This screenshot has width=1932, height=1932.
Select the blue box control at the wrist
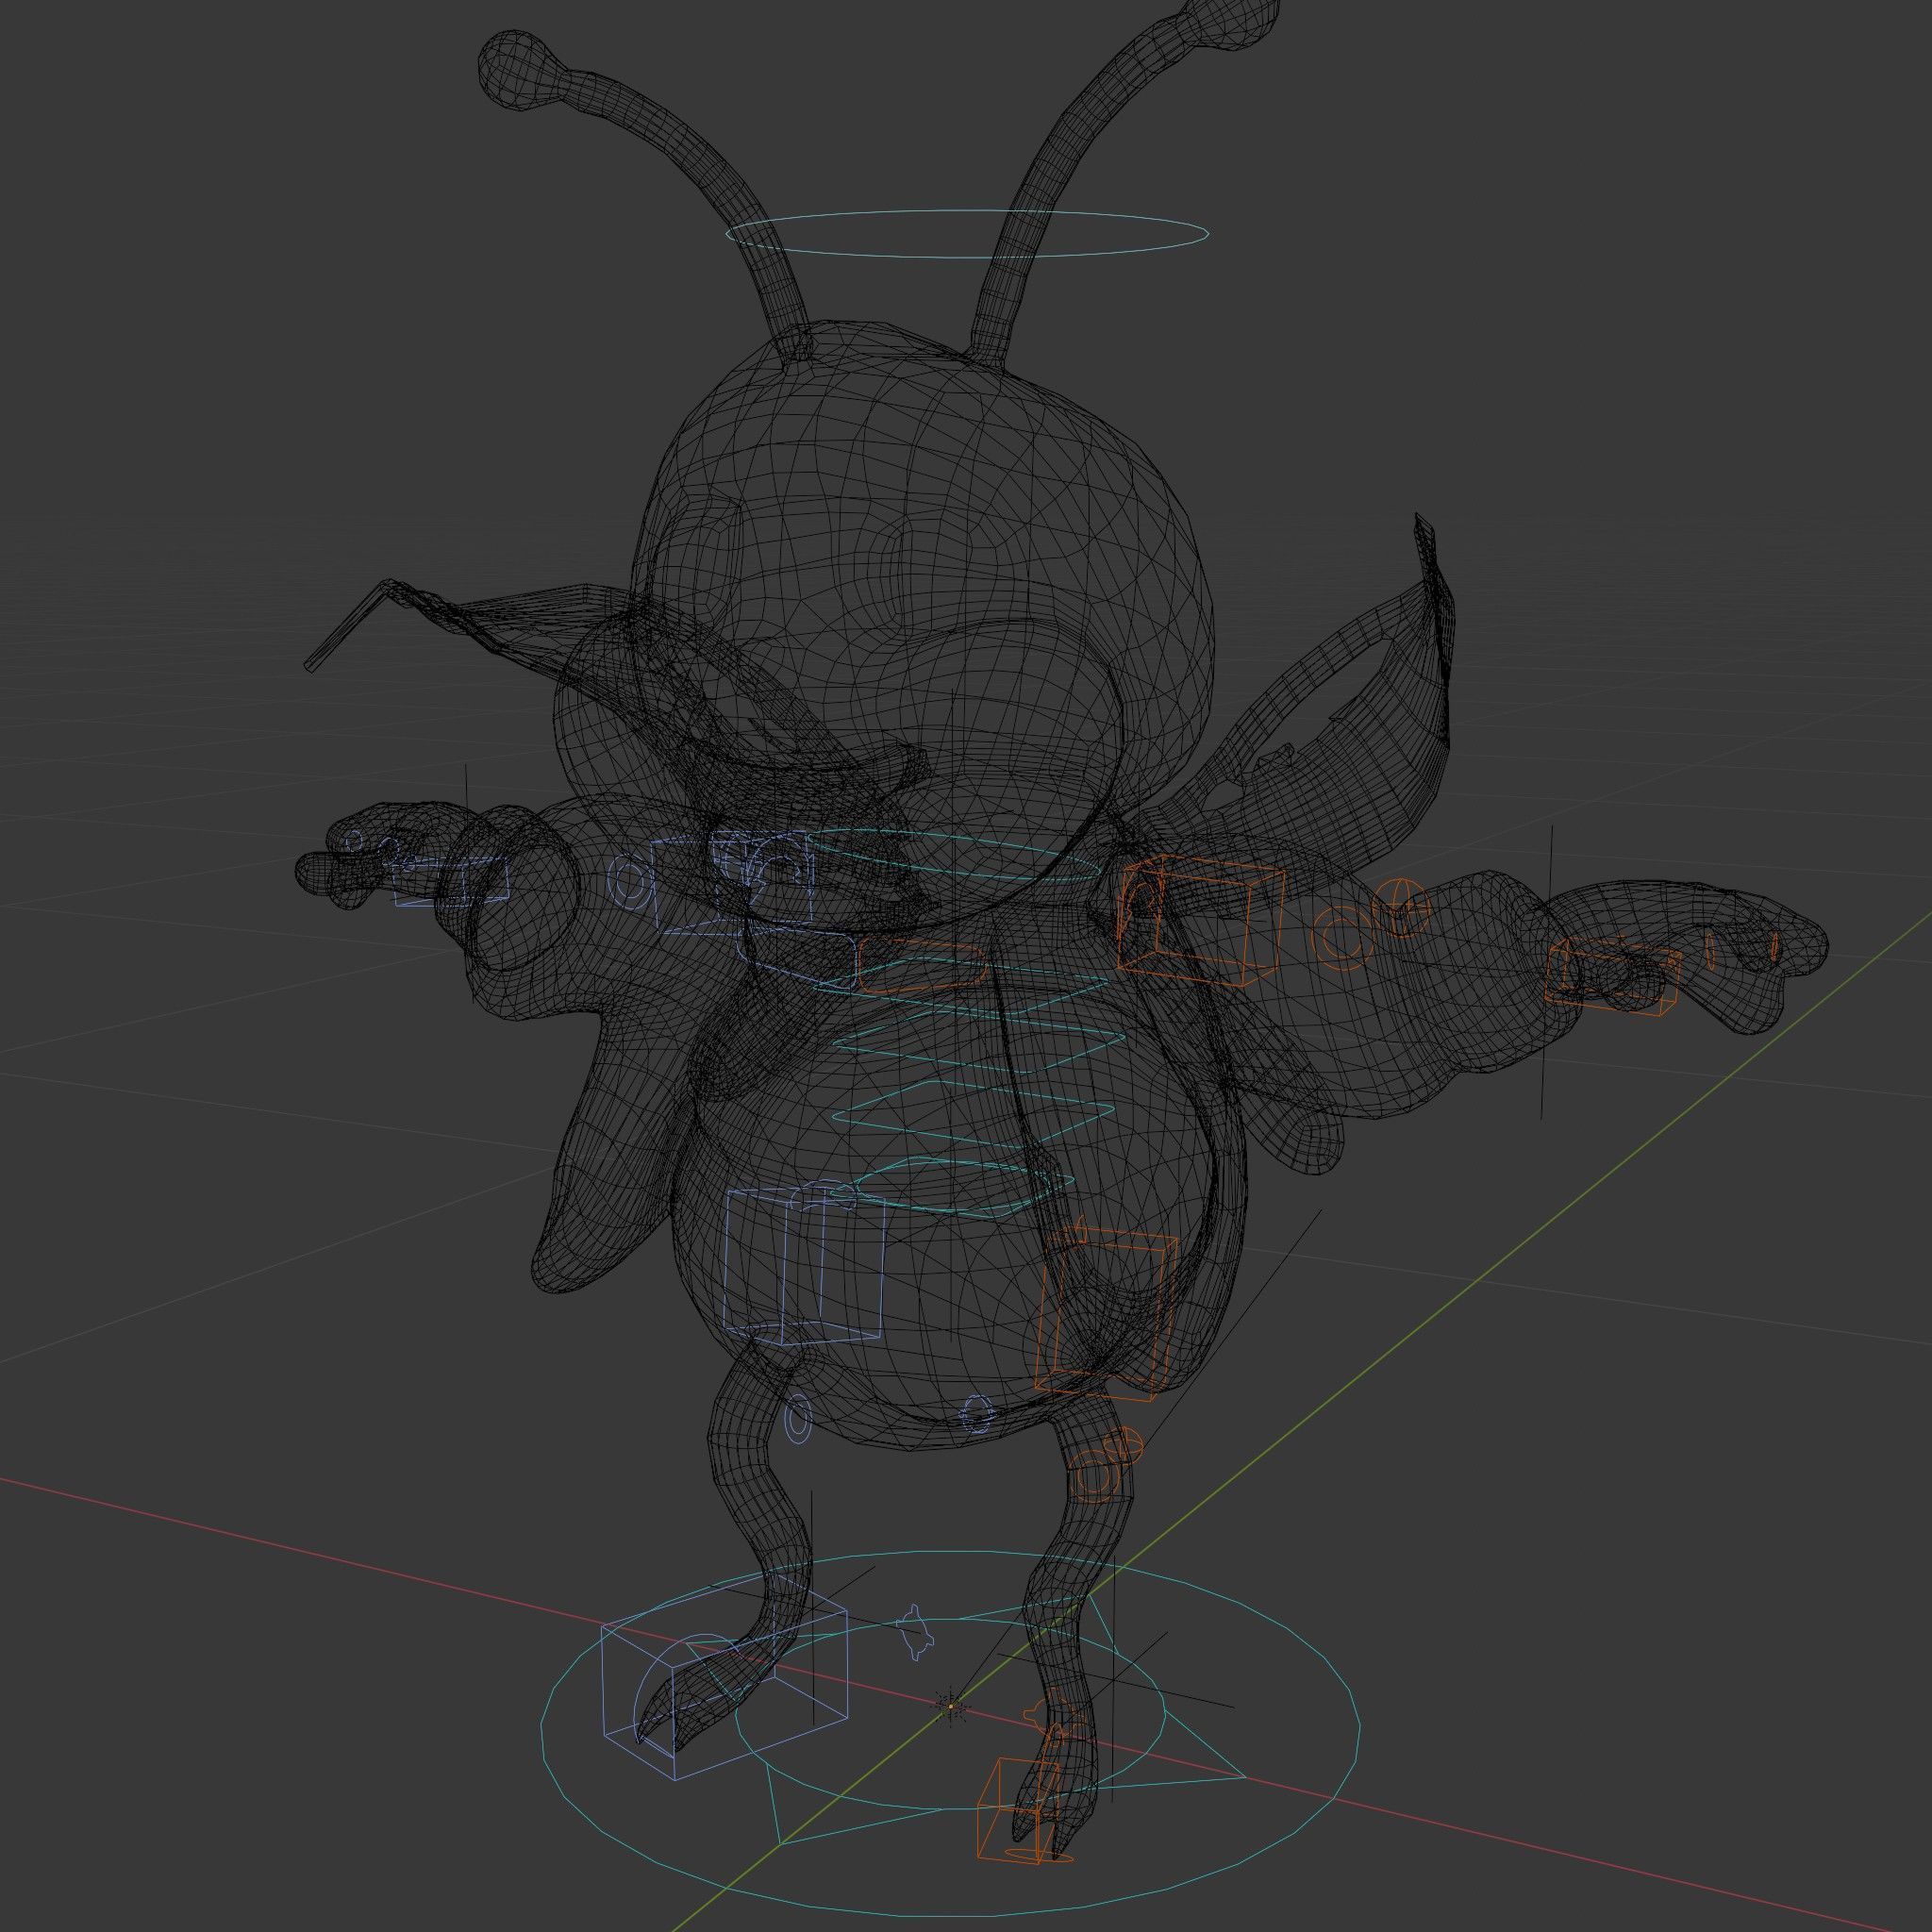(x=450, y=882)
